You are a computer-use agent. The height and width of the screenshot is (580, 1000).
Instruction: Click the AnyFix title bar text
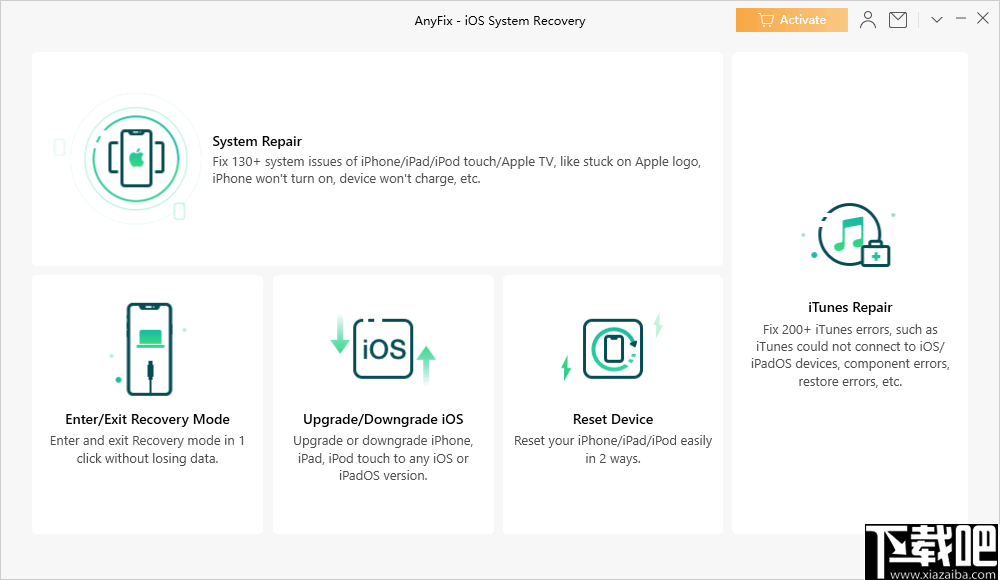(x=499, y=19)
